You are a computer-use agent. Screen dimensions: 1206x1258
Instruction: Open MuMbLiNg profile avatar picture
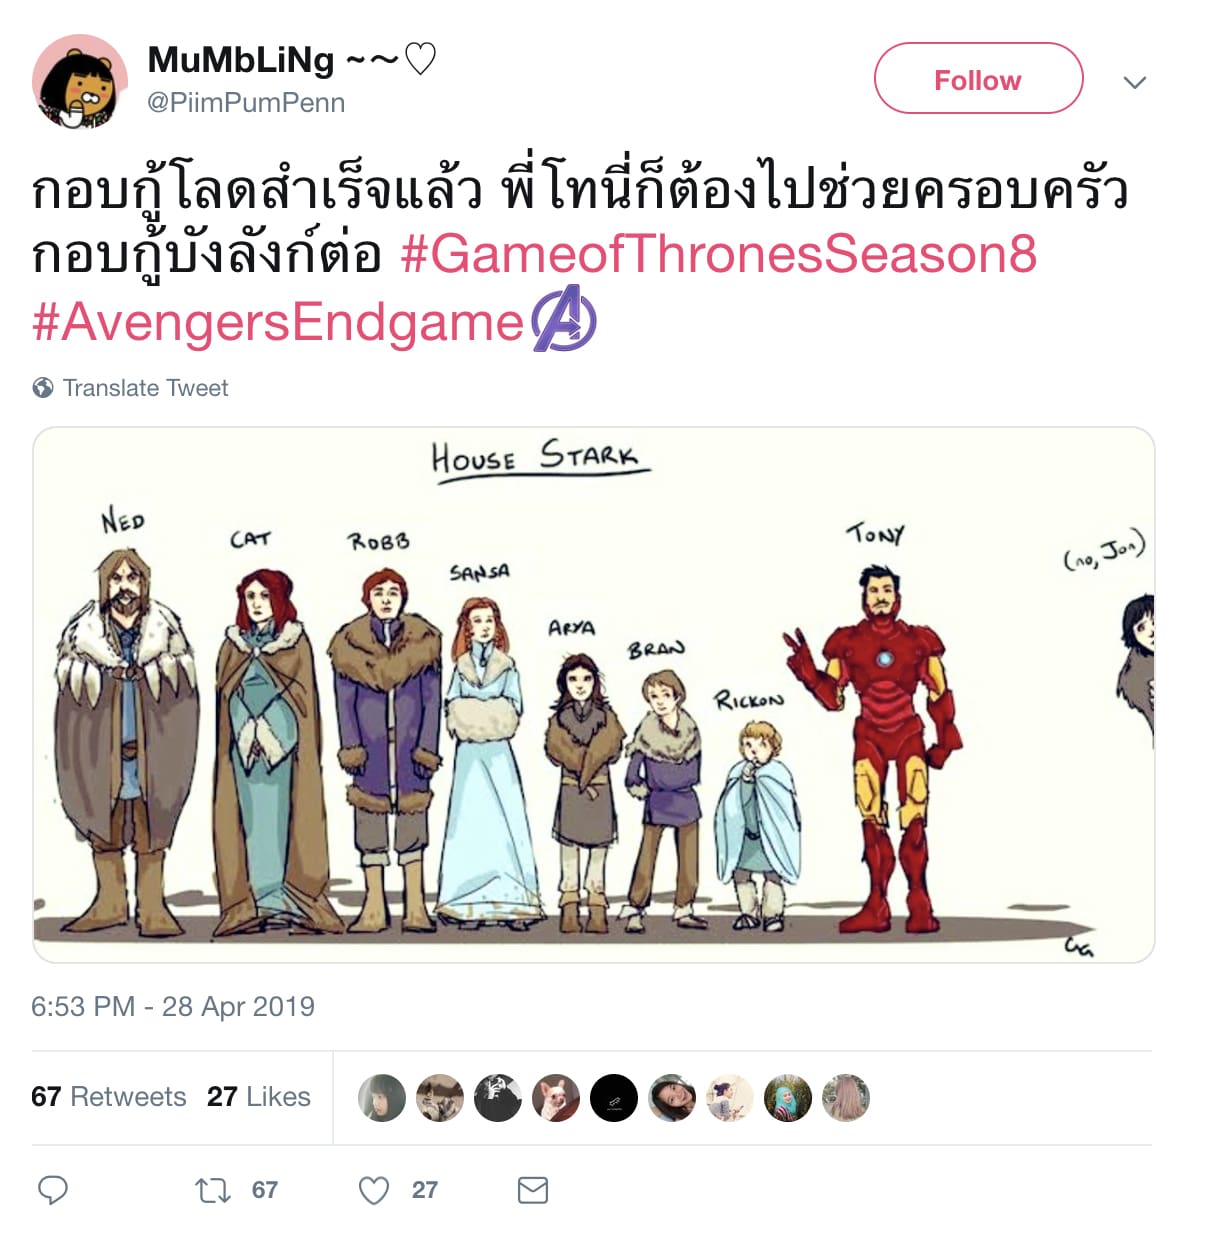(x=80, y=82)
